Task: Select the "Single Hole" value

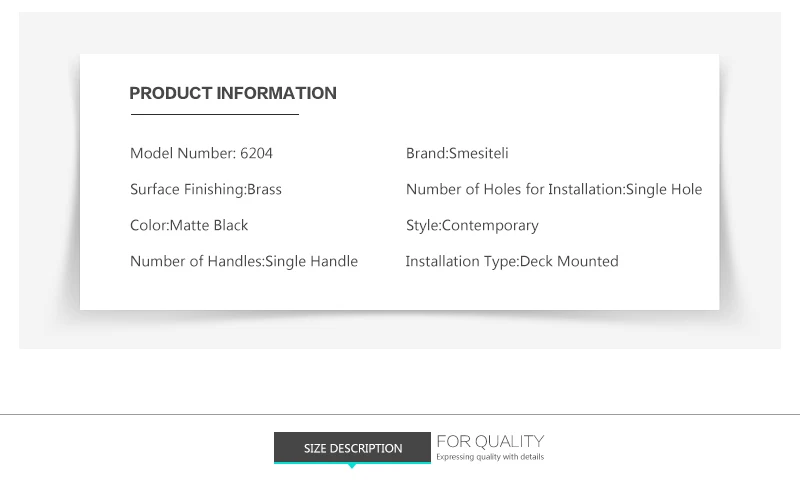Action: click(x=664, y=190)
